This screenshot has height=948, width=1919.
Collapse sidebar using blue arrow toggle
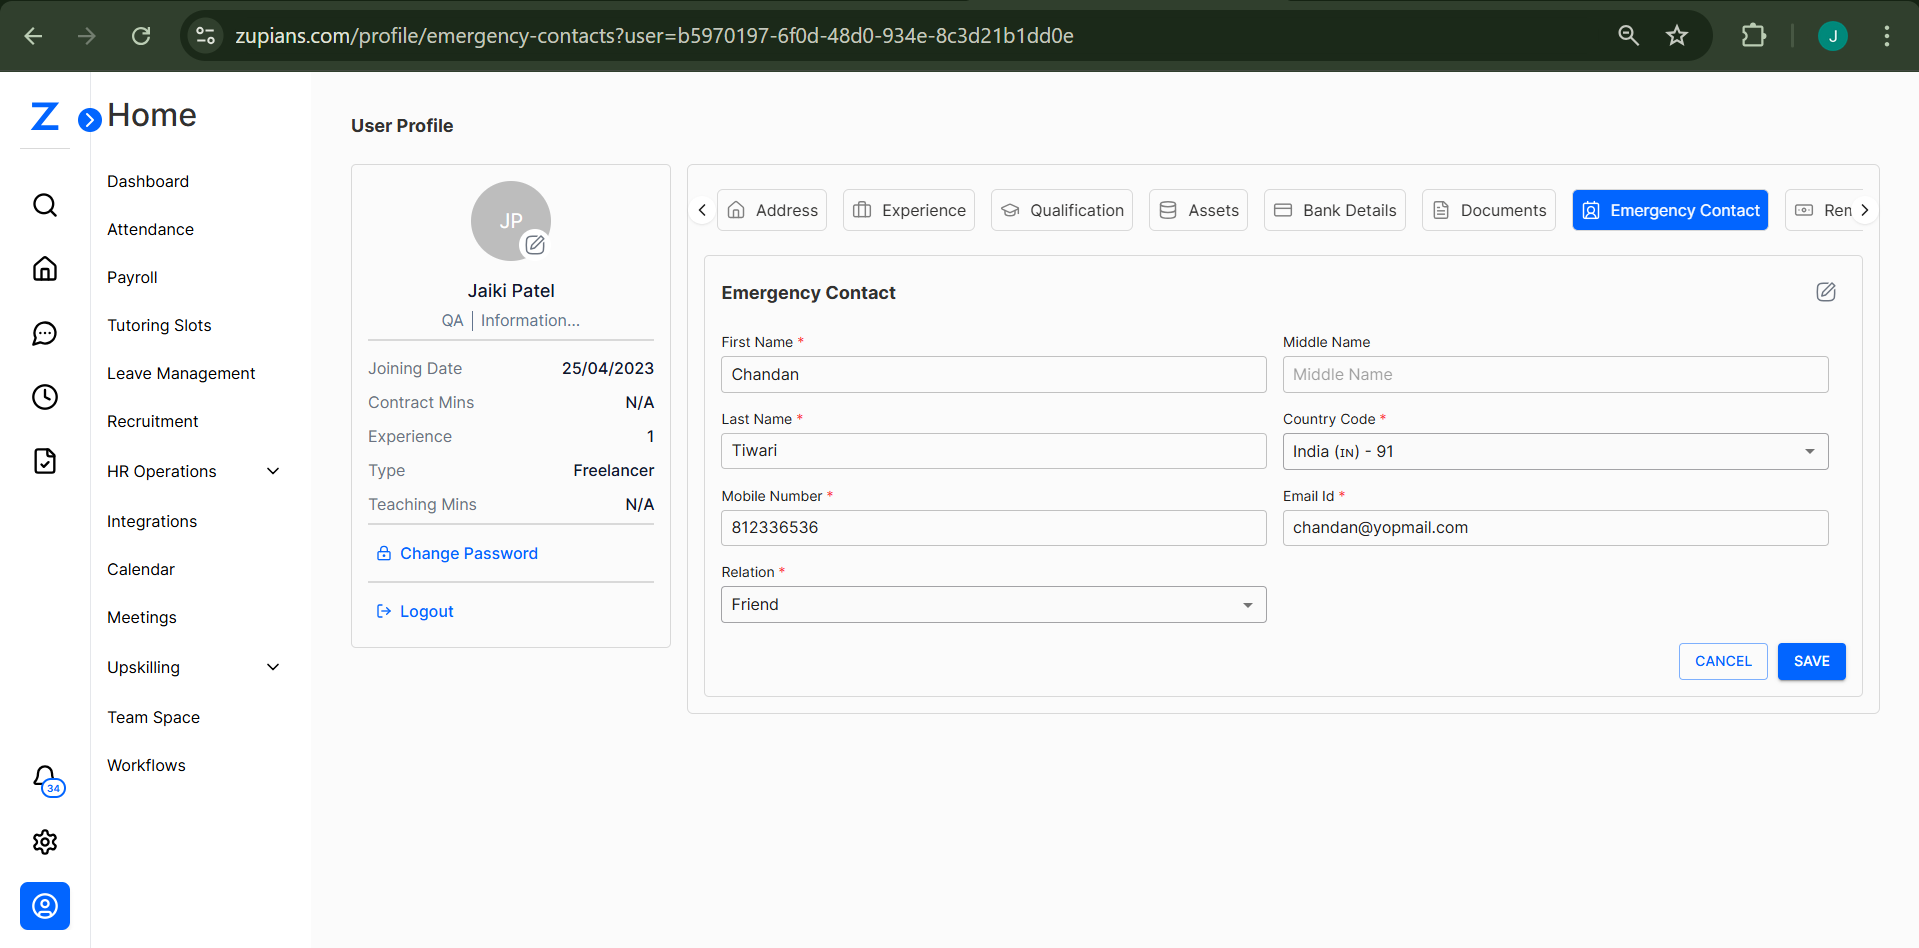[x=90, y=120]
